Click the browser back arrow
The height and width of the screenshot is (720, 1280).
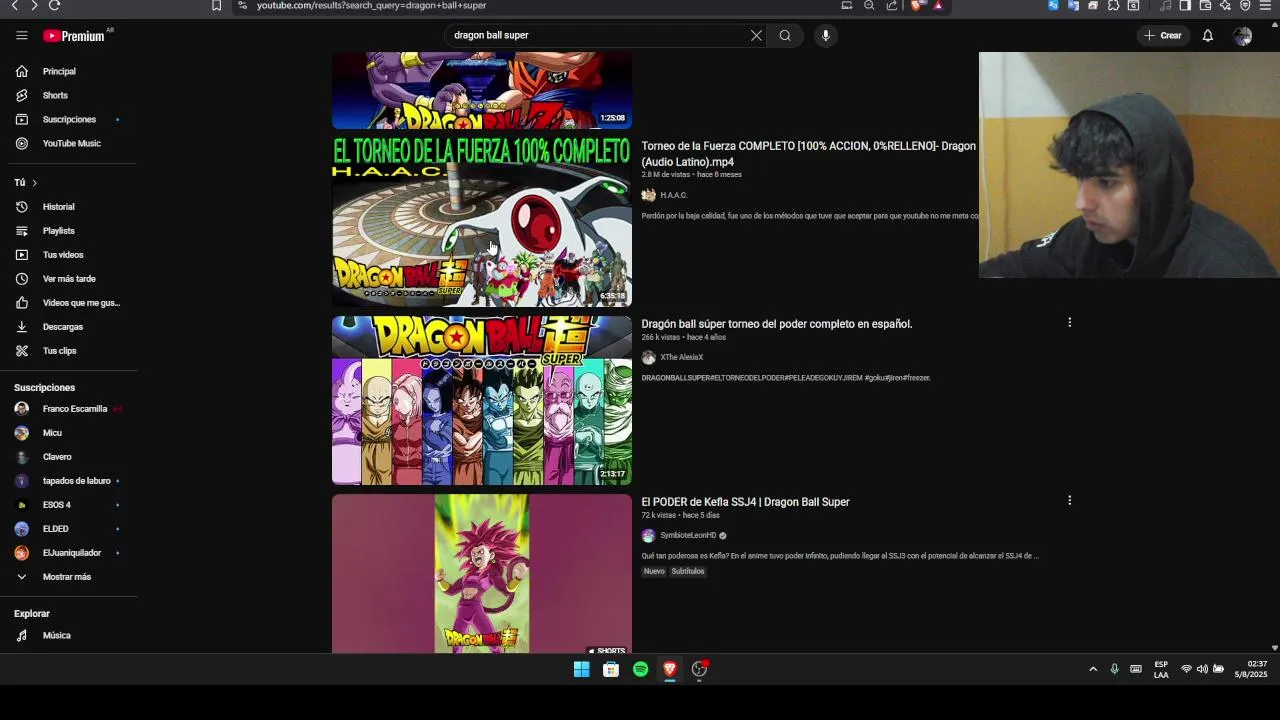pos(14,5)
